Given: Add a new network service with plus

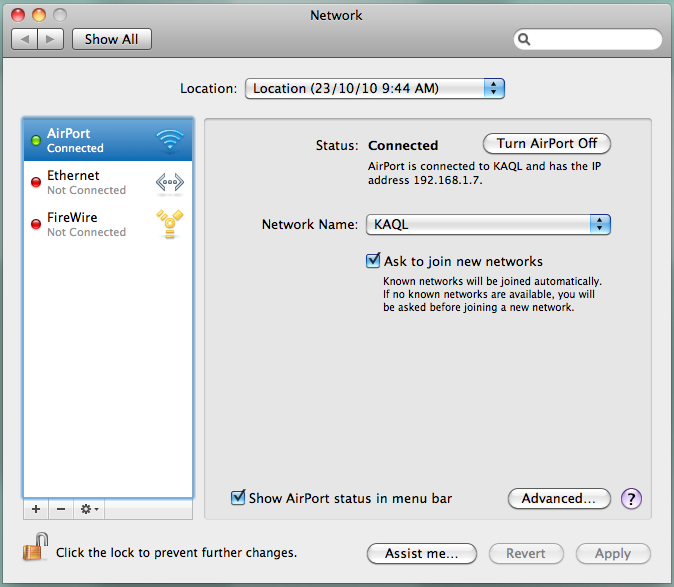Looking at the screenshot, I should 36,509.
